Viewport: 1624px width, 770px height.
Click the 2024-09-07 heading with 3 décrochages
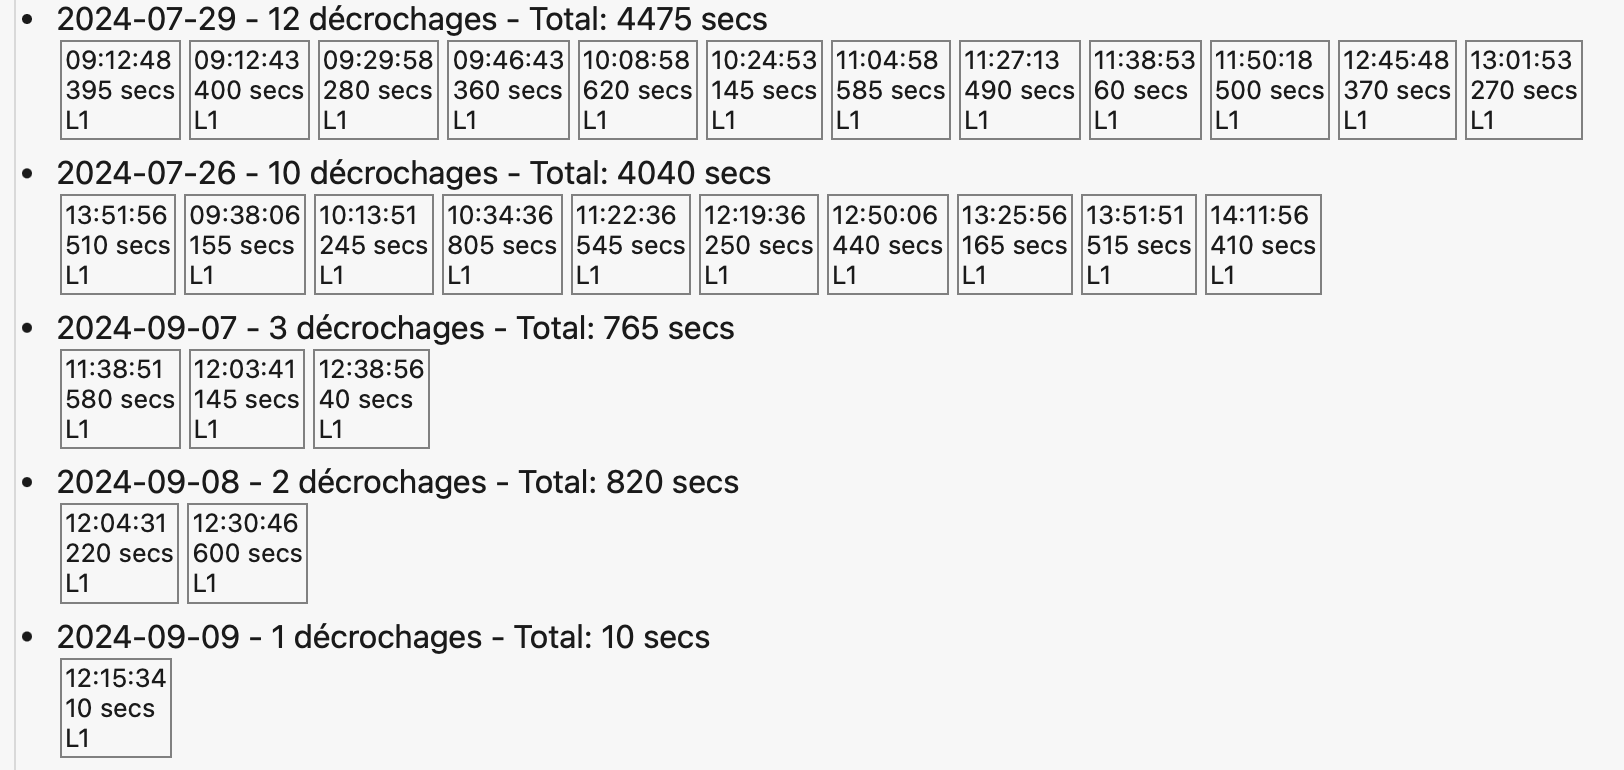coord(395,328)
